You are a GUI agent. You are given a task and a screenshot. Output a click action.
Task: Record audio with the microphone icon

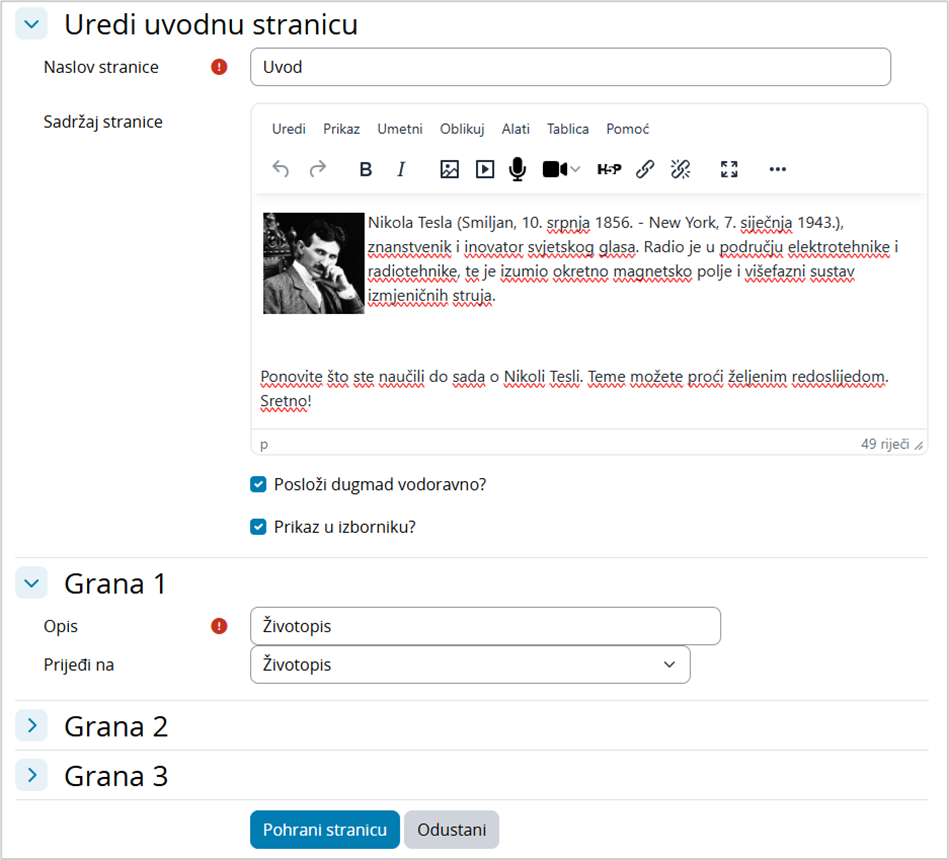click(x=517, y=169)
